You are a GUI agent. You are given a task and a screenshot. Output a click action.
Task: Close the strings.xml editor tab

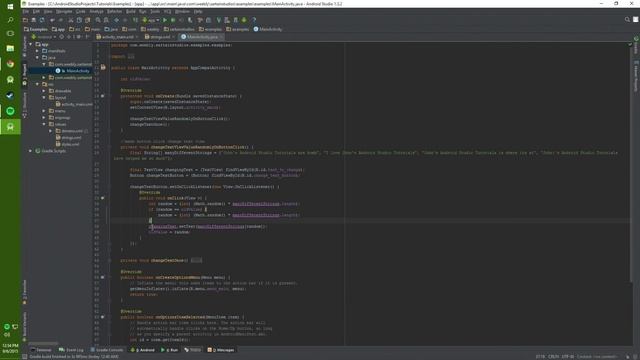(173, 37)
